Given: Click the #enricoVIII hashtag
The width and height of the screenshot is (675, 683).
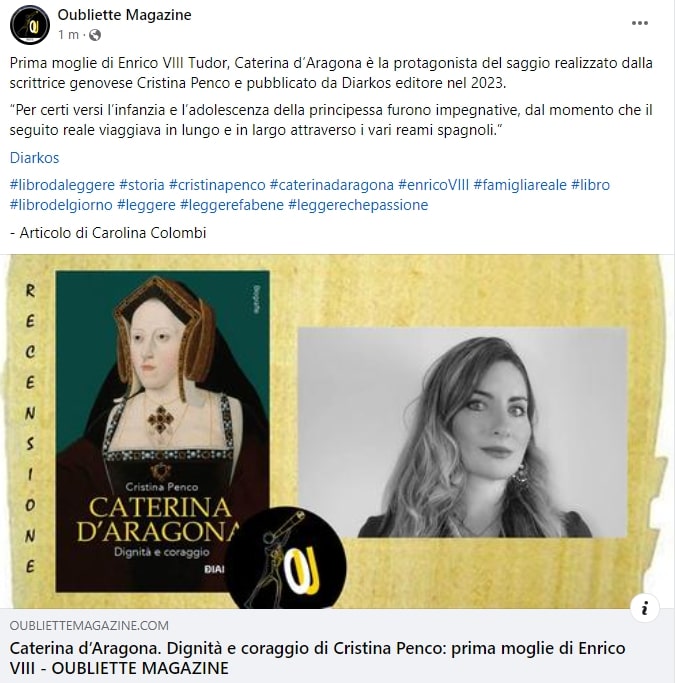Looking at the screenshot, I should tap(434, 185).
